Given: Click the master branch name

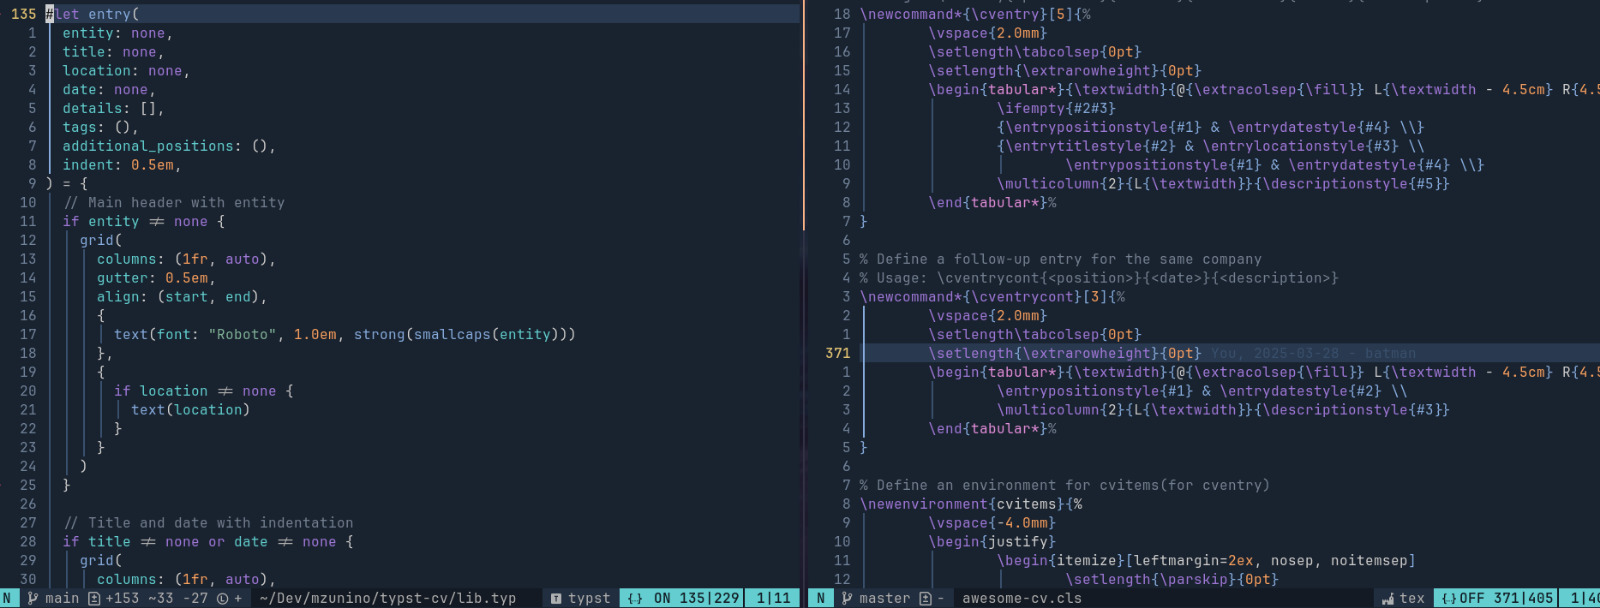Looking at the screenshot, I should pyautogui.click(x=885, y=598).
